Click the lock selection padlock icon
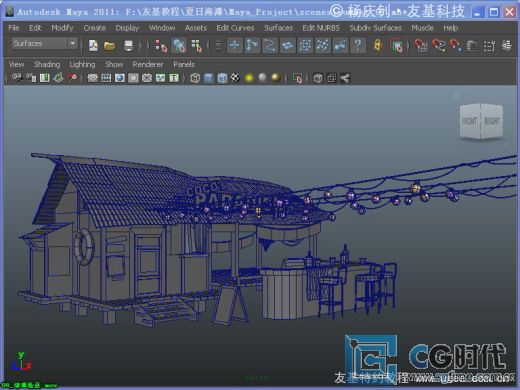This screenshot has width=520, height=390. coord(378,45)
